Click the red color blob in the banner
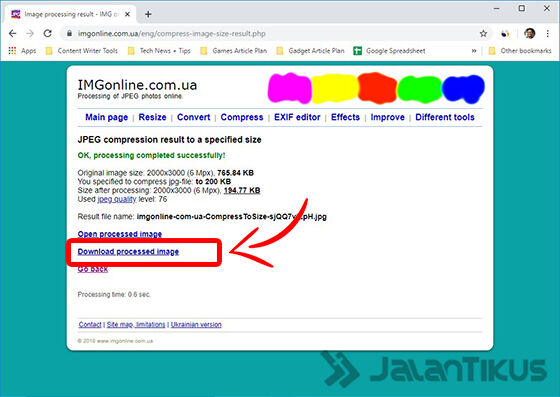This screenshot has width=560, height=397. [x=378, y=88]
